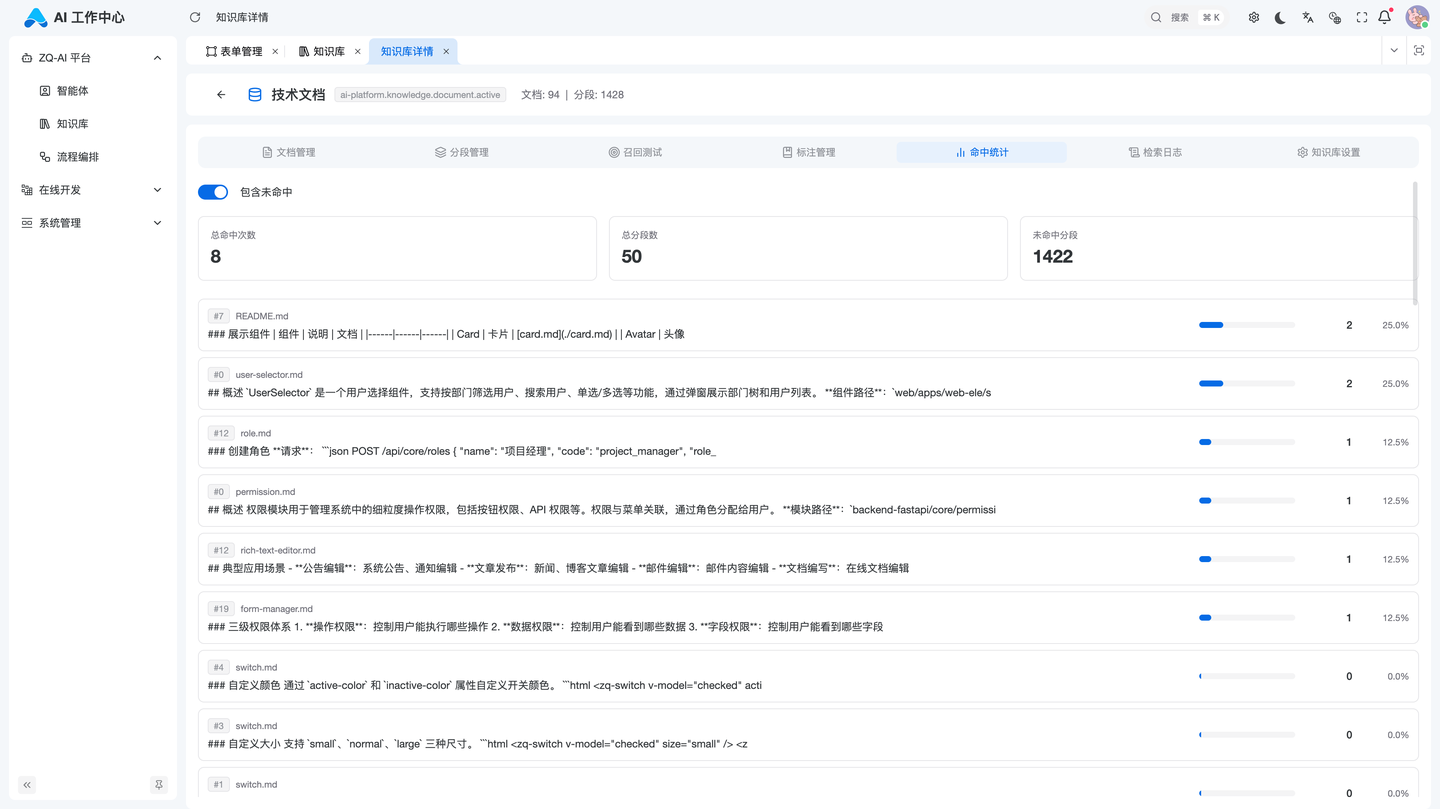Click the vertical scrollbar of the stats list

pyautogui.click(x=1415, y=243)
